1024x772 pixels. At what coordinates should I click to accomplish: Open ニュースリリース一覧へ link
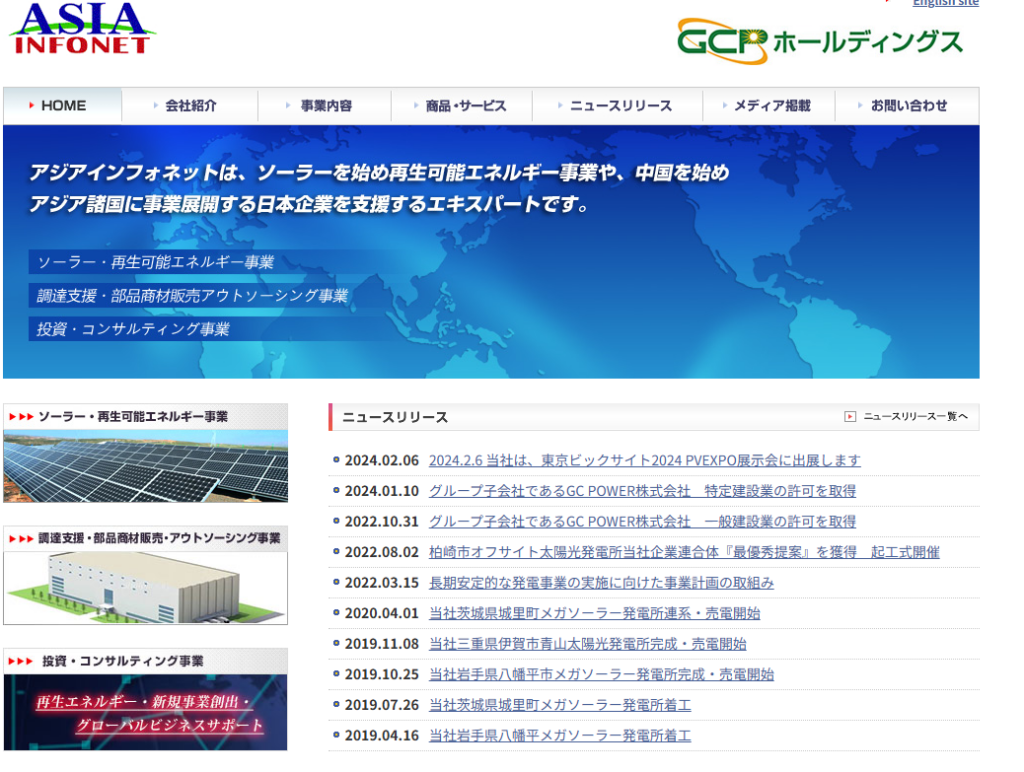[x=916, y=416]
